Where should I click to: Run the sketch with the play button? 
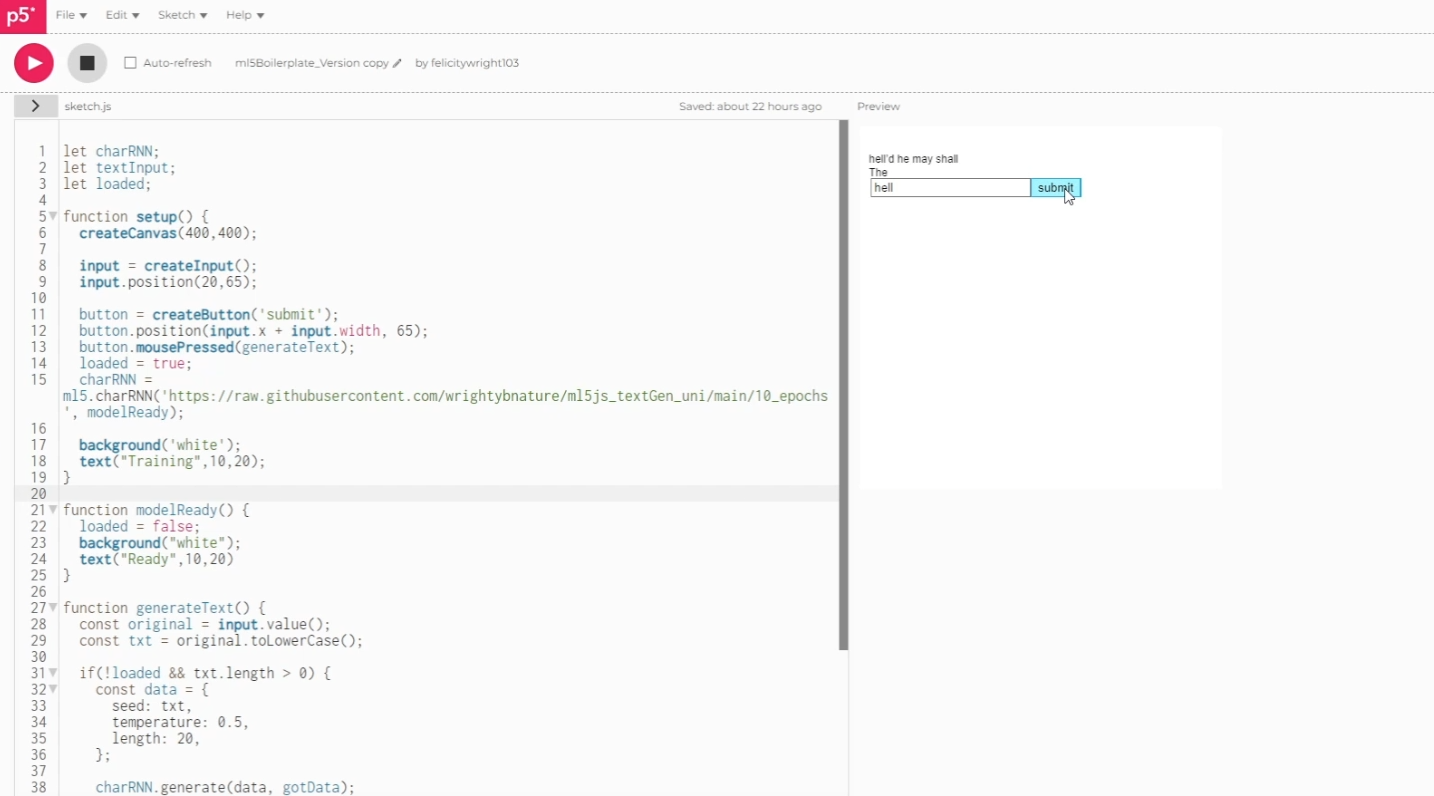pos(34,63)
